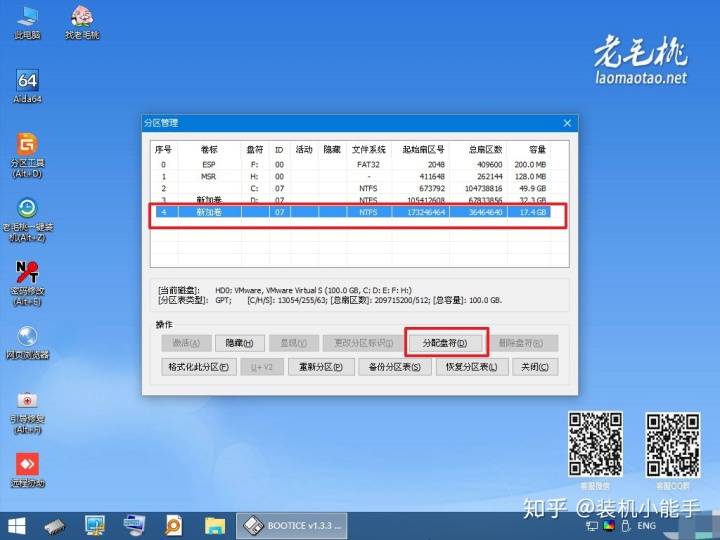Click the 备份分区表(S) button
Image resolution: width=720 pixels, height=540 pixels.
click(x=395, y=367)
